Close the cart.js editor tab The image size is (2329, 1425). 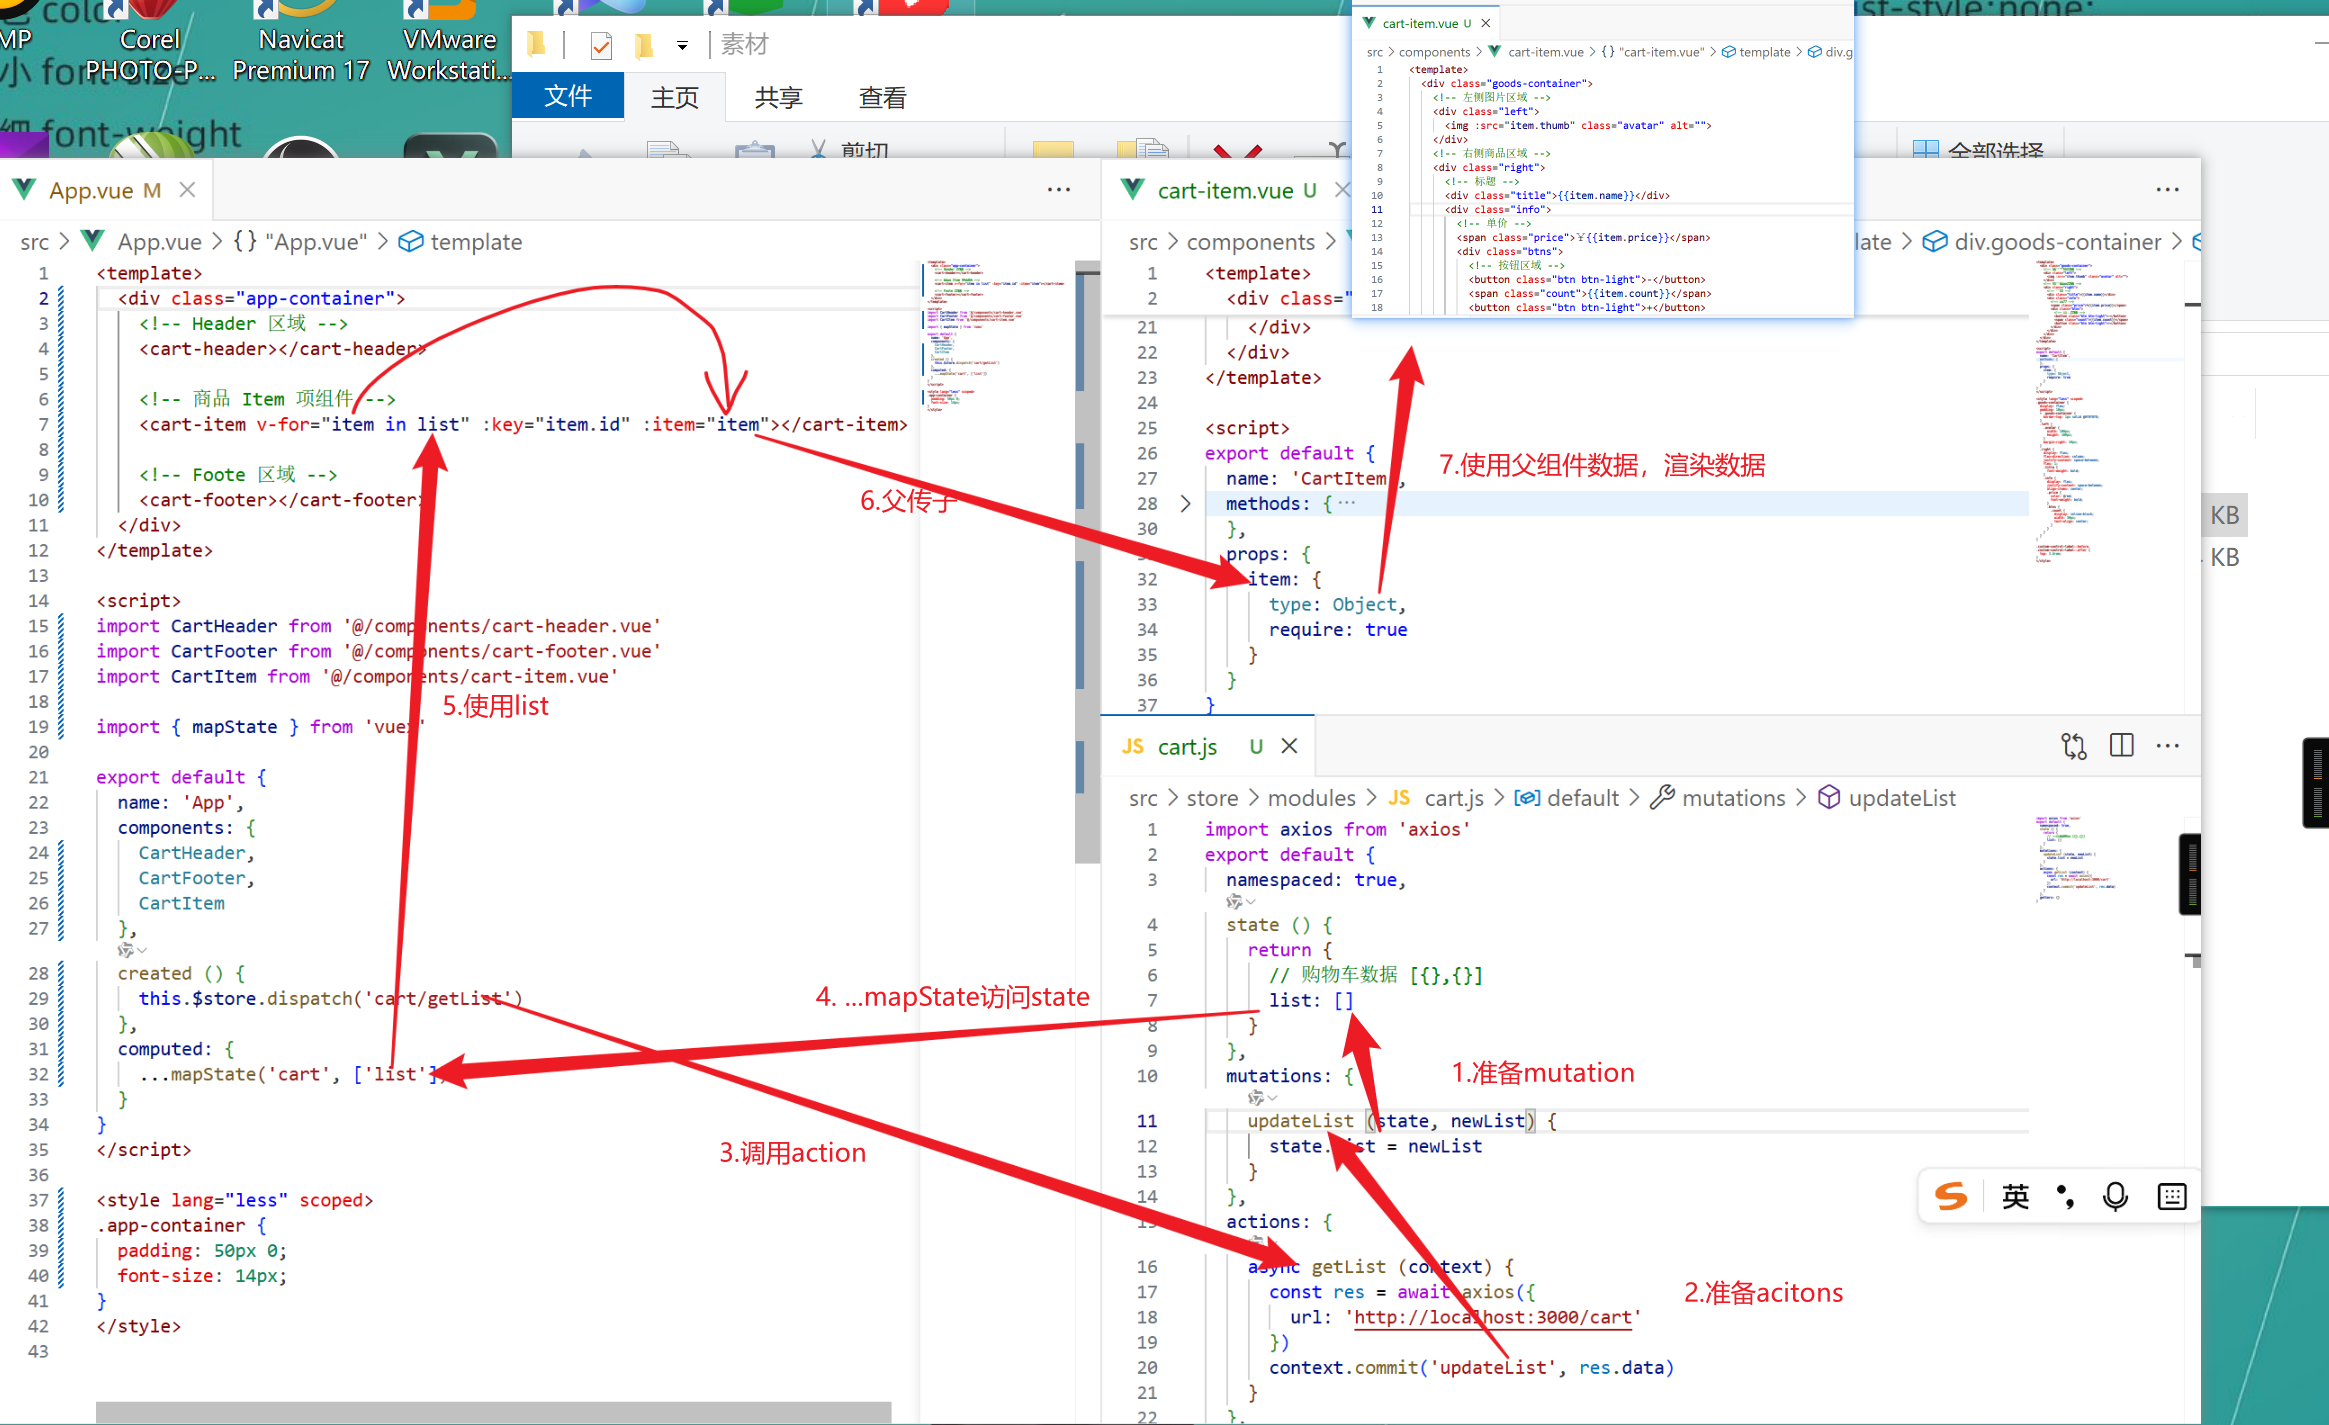pos(1290,746)
